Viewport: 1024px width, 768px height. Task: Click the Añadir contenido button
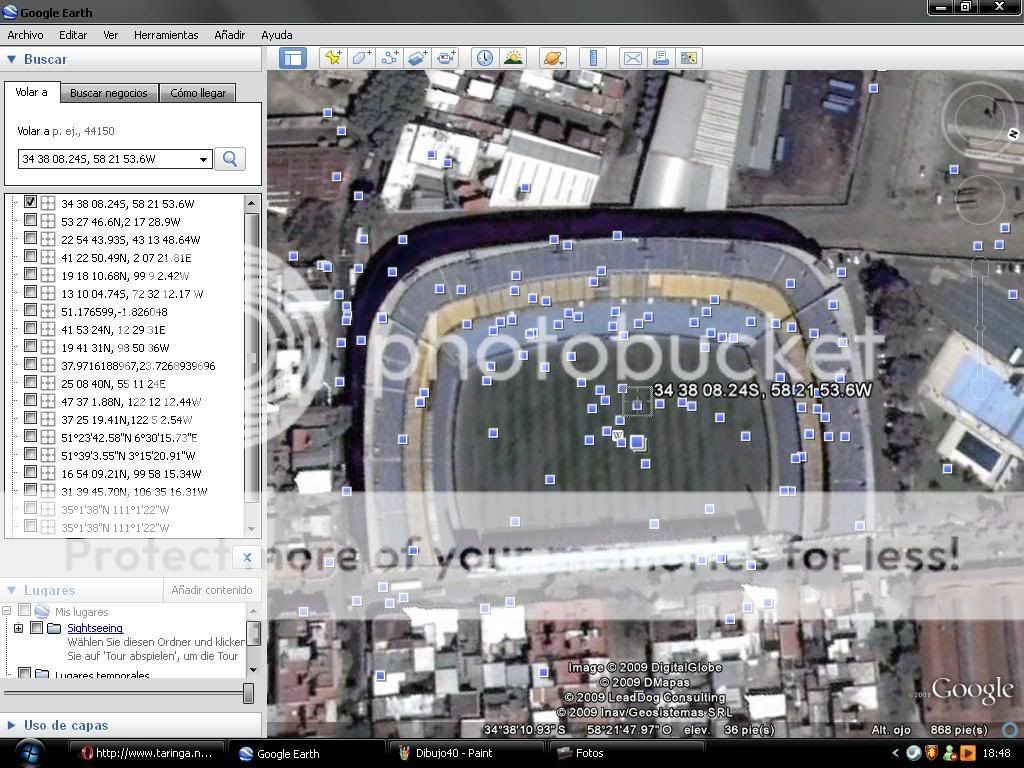pos(212,590)
